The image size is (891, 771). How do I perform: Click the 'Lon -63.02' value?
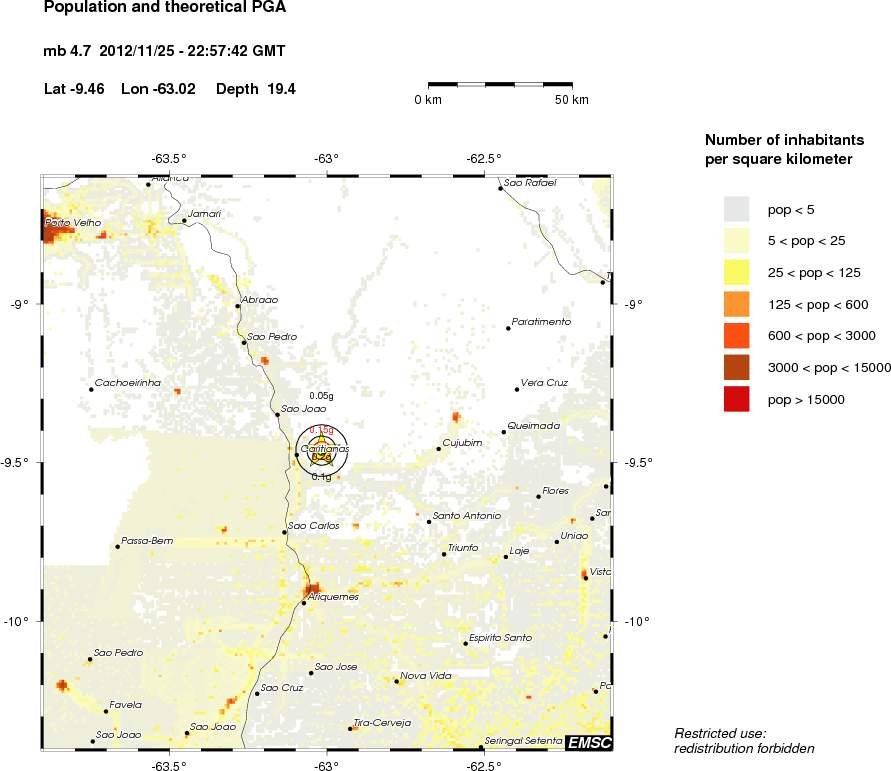[x=159, y=89]
